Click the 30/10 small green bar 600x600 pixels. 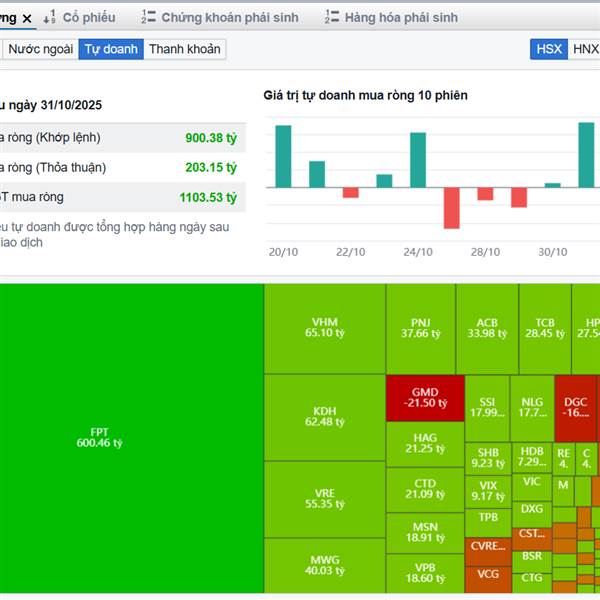[x=553, y=185]
